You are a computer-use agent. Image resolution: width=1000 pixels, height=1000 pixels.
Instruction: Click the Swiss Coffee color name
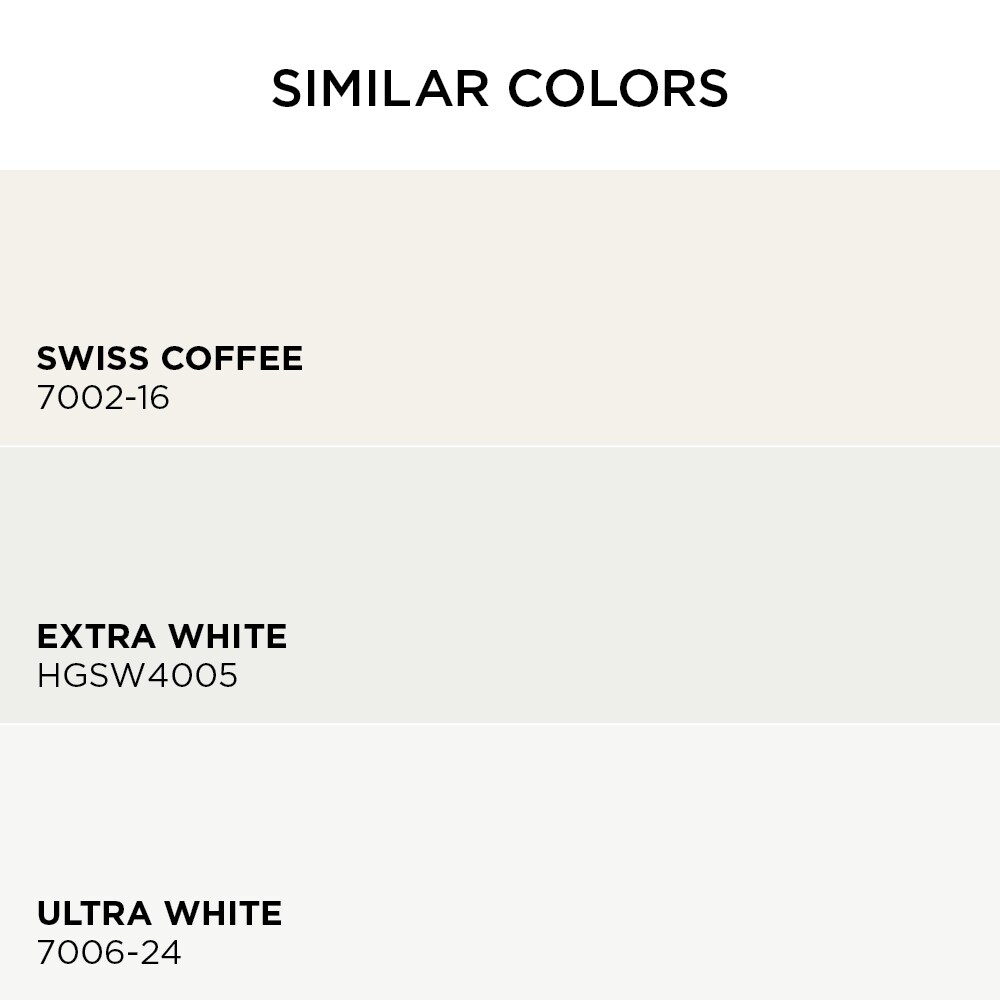[x=170, y=358]
